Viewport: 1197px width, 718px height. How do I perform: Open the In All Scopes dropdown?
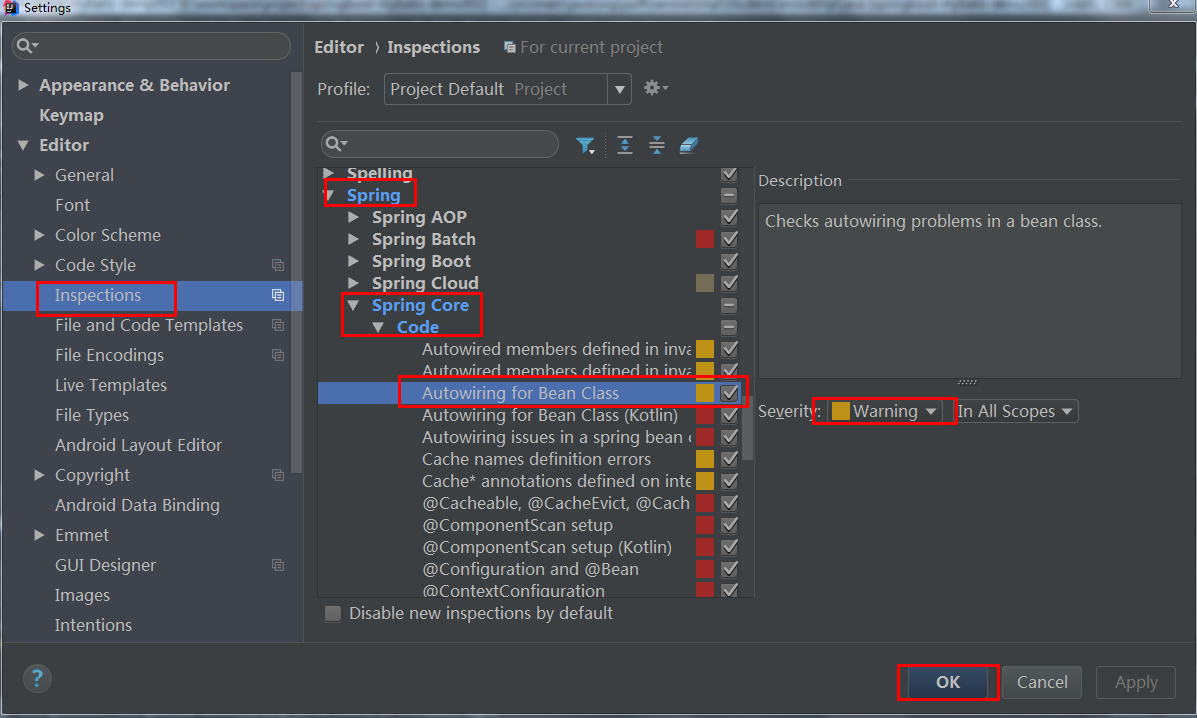1015,411
